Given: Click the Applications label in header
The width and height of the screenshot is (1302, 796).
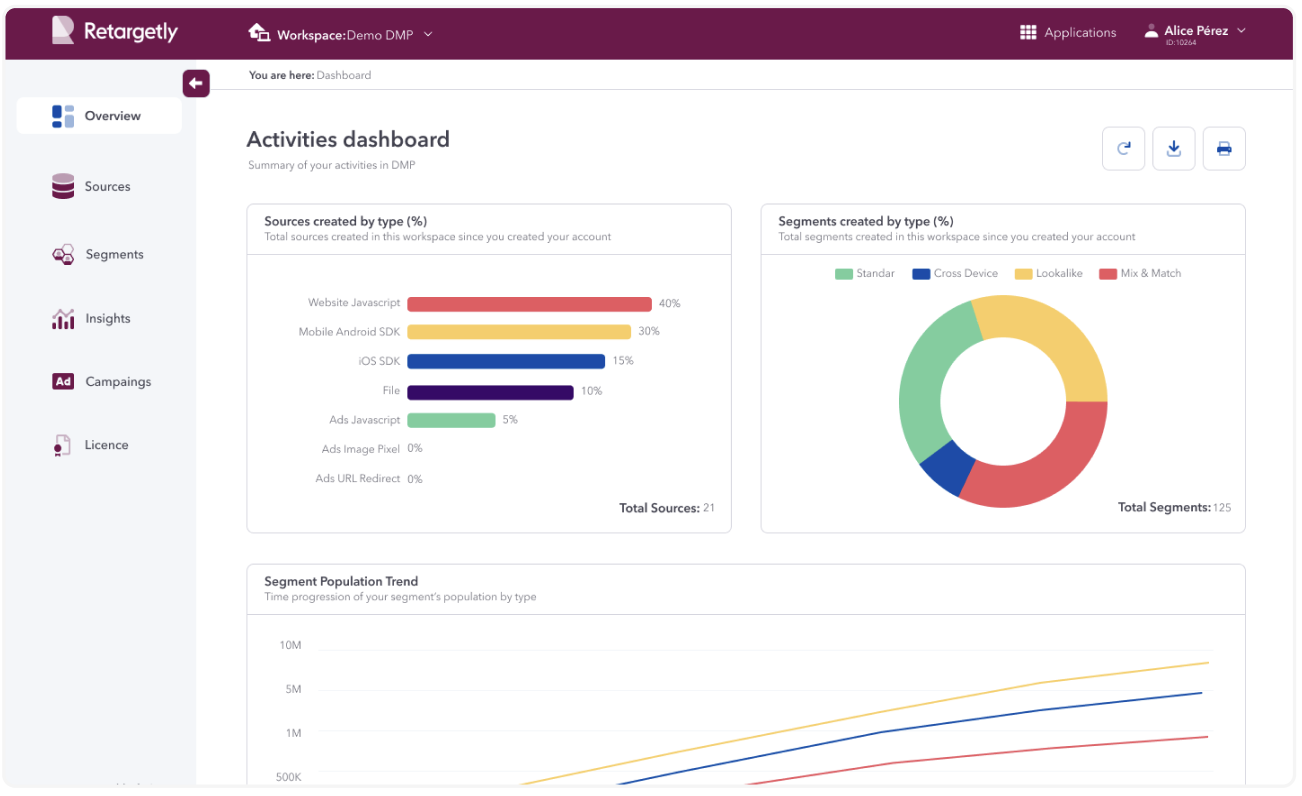Looking at the screenshot, I should point(1080,33).
